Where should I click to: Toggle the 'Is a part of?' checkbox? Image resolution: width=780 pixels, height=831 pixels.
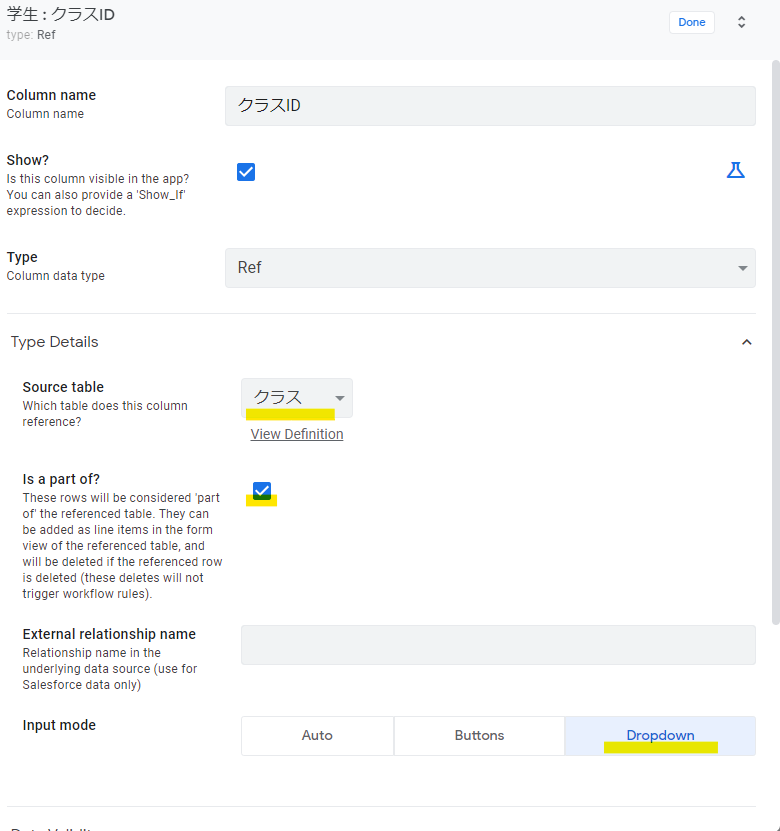[x=262, y=491]
